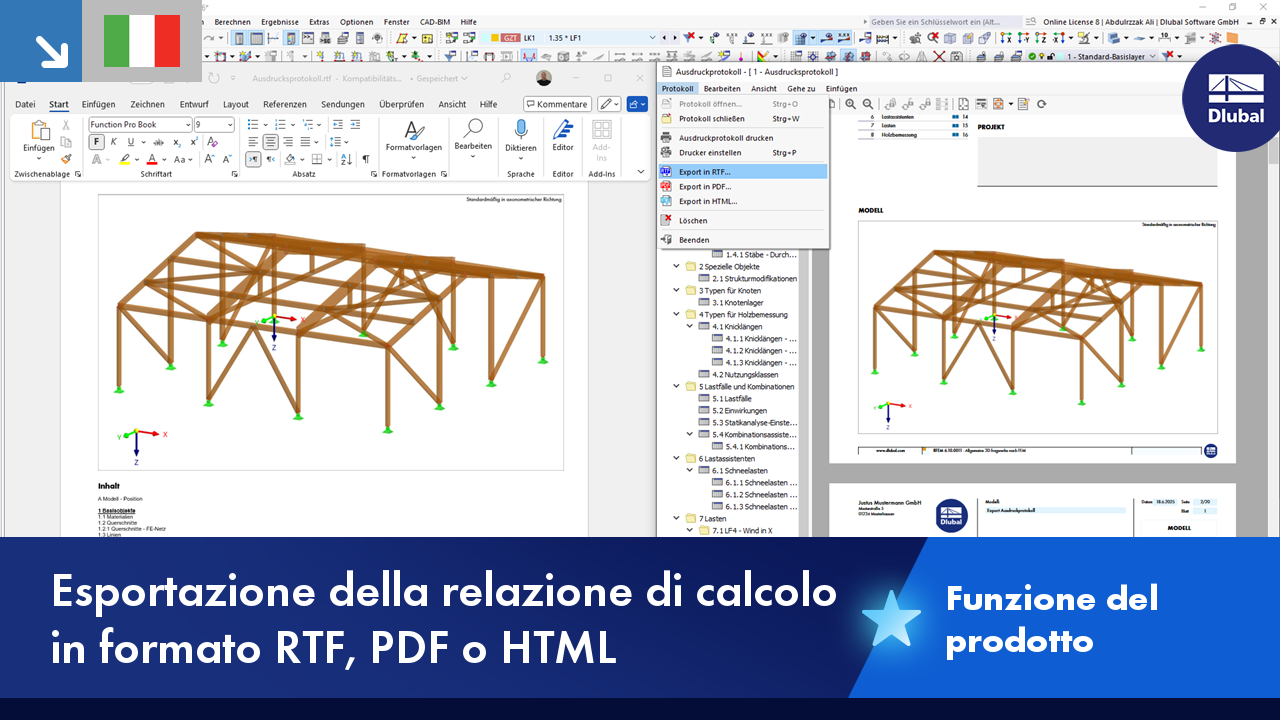Align paragraph text right

pos(287,142)
